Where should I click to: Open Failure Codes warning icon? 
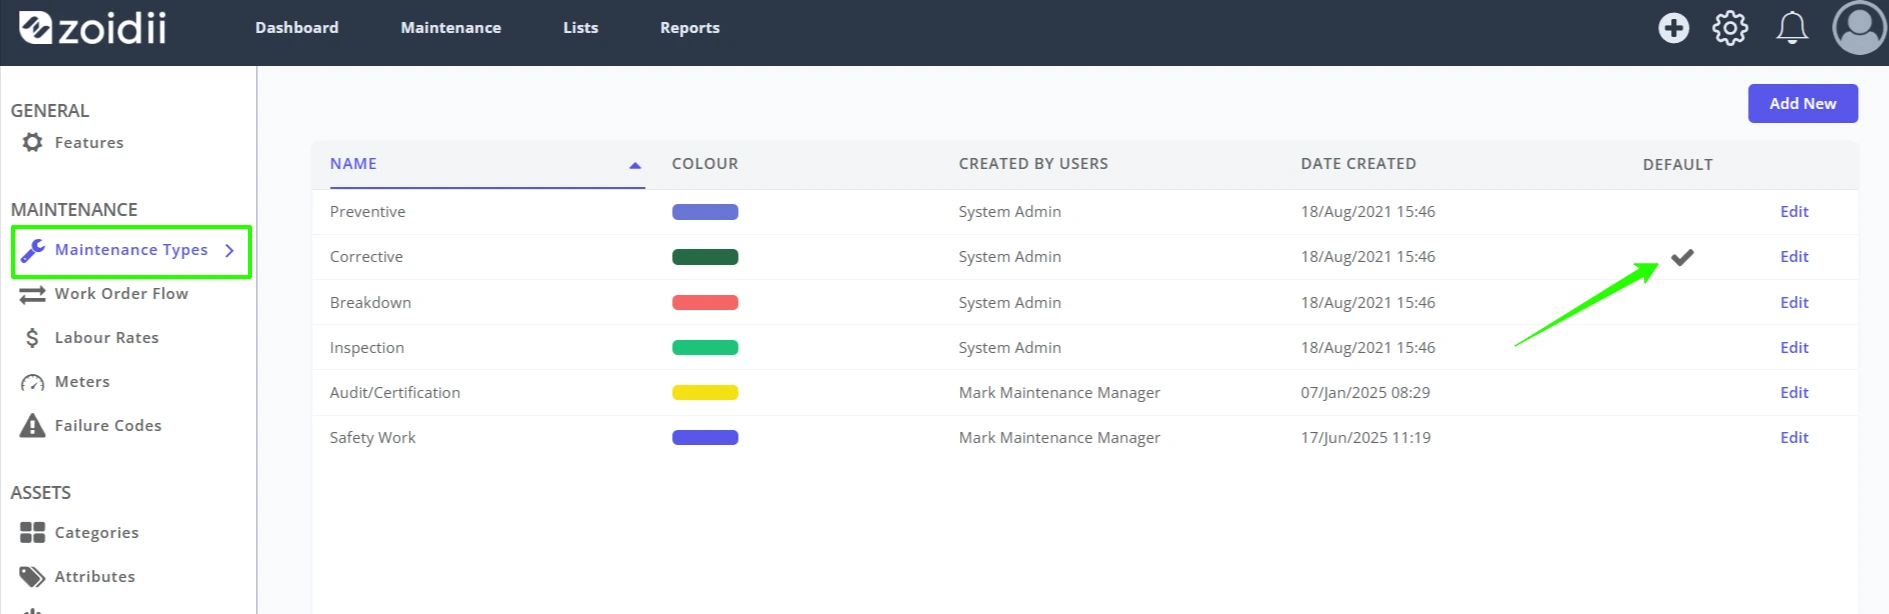click(33, 426)
